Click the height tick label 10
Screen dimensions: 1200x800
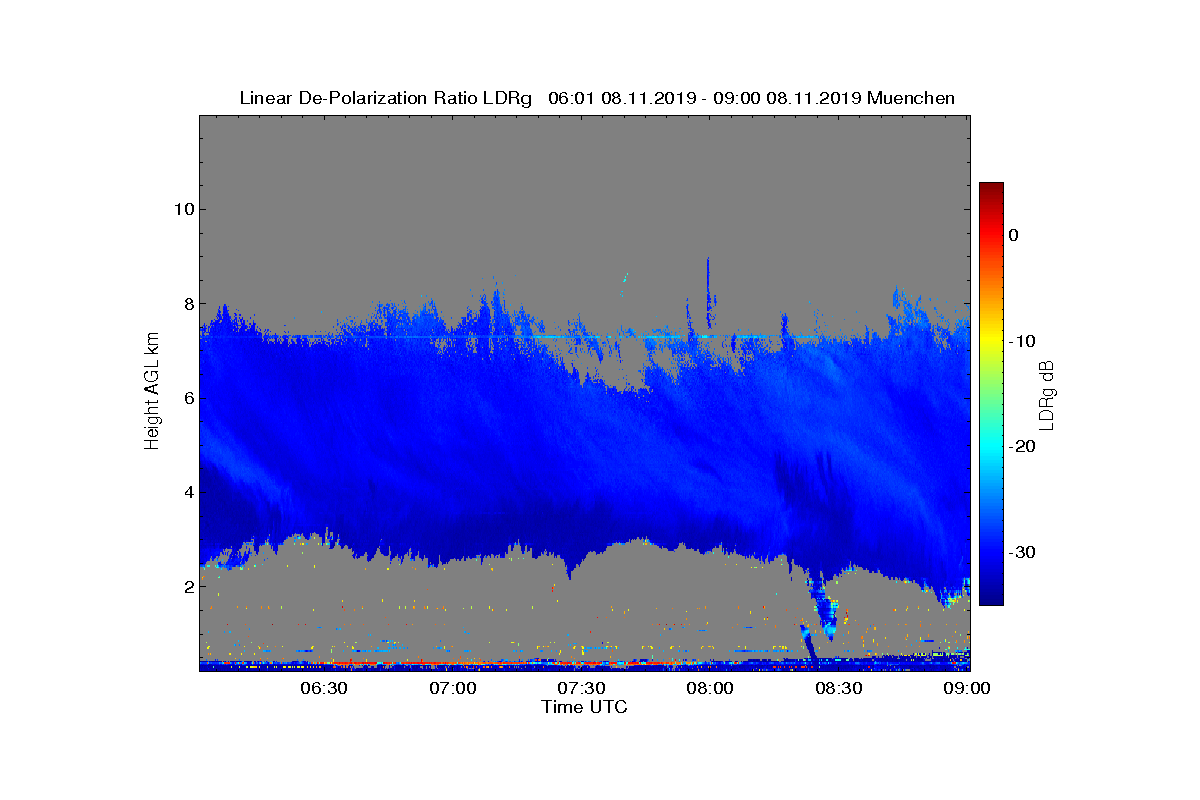[x=184, y=209]
